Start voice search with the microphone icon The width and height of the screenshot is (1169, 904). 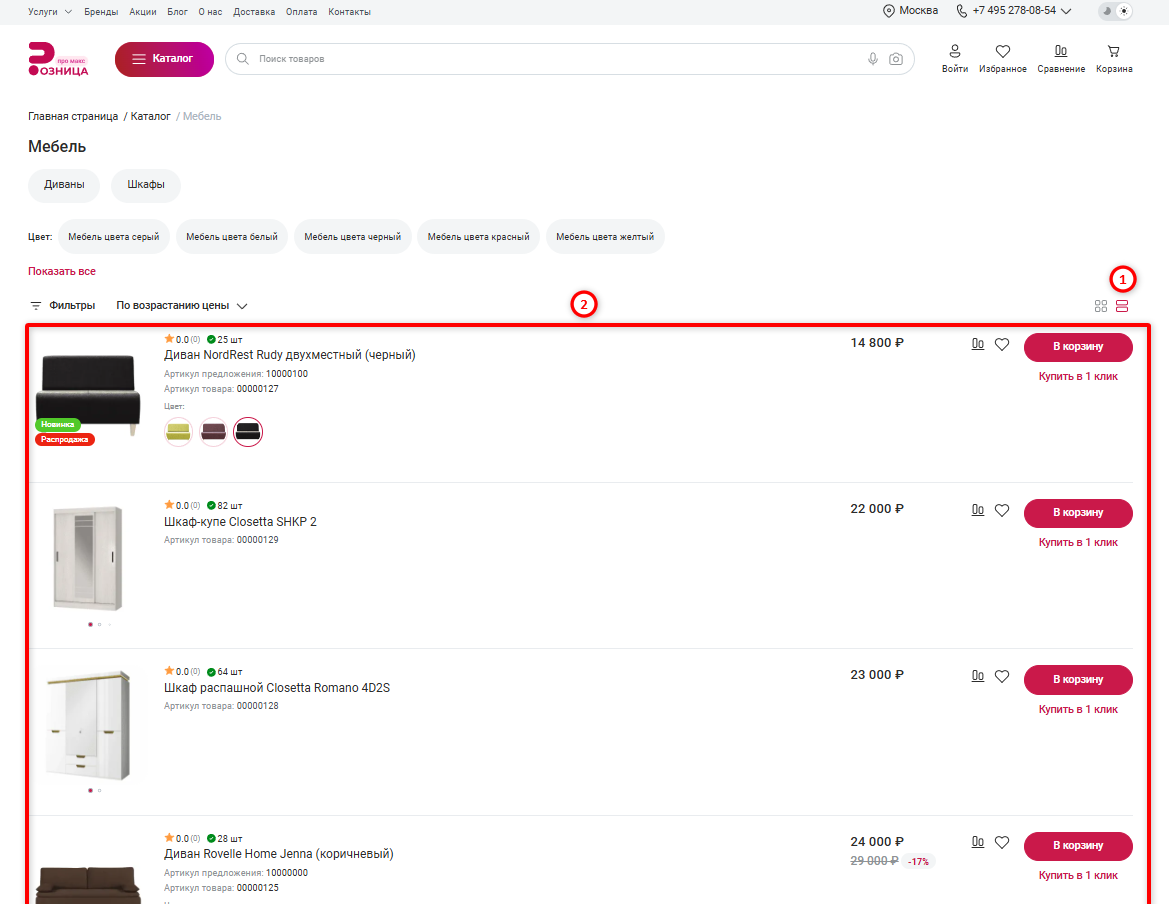coord(872,59)
